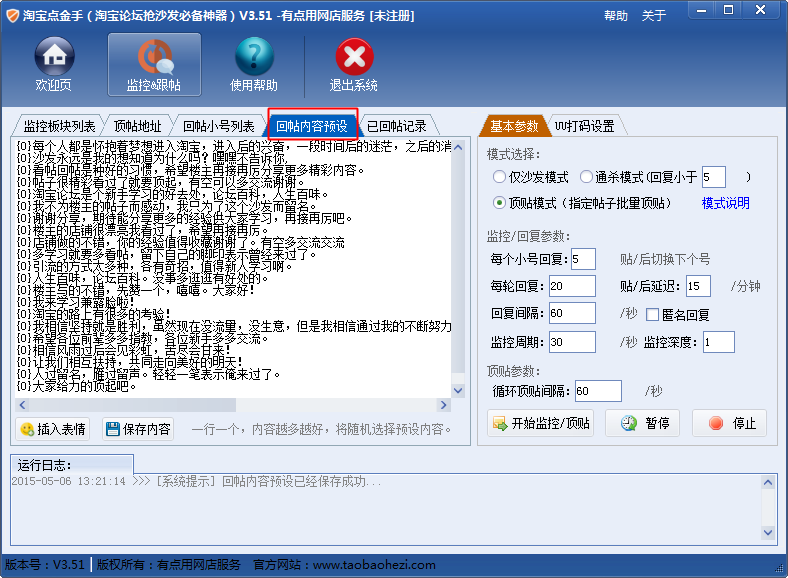Select 仅沙发模式 radio button

[x=499, y=176]
